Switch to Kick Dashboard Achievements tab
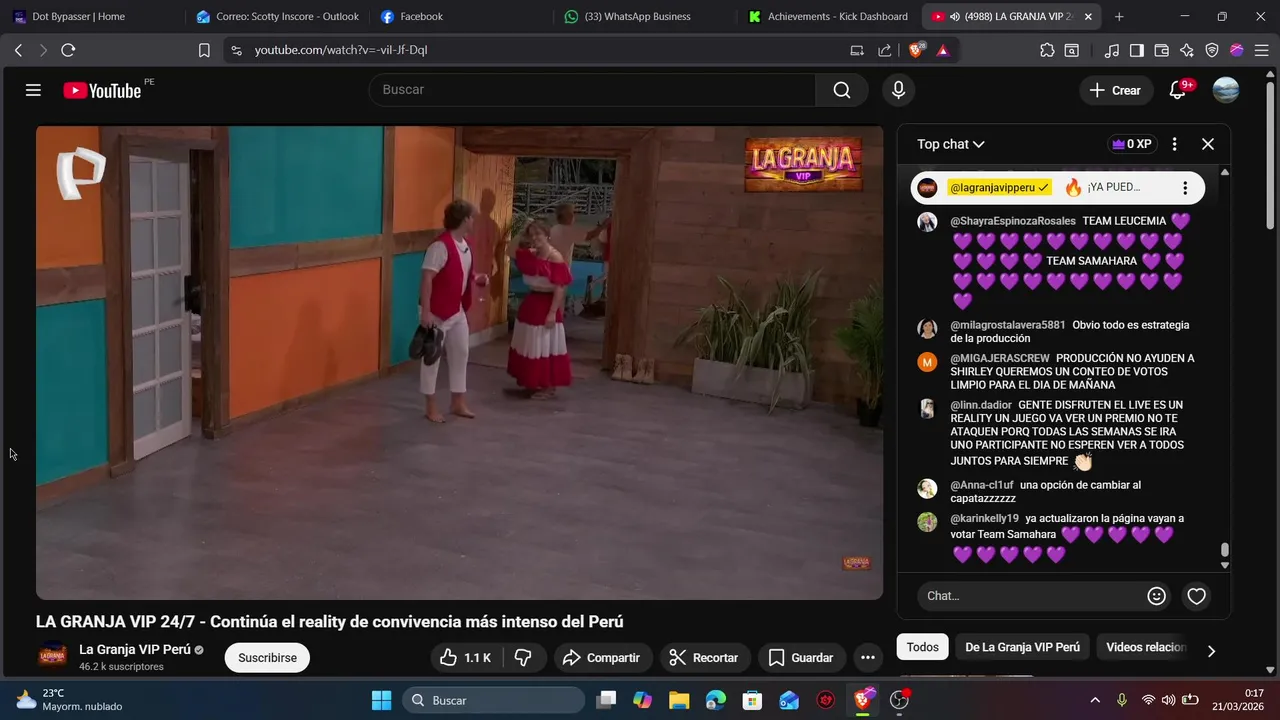Image resolution: width=1280 pixels, height=720 pixels. [829, 16]
